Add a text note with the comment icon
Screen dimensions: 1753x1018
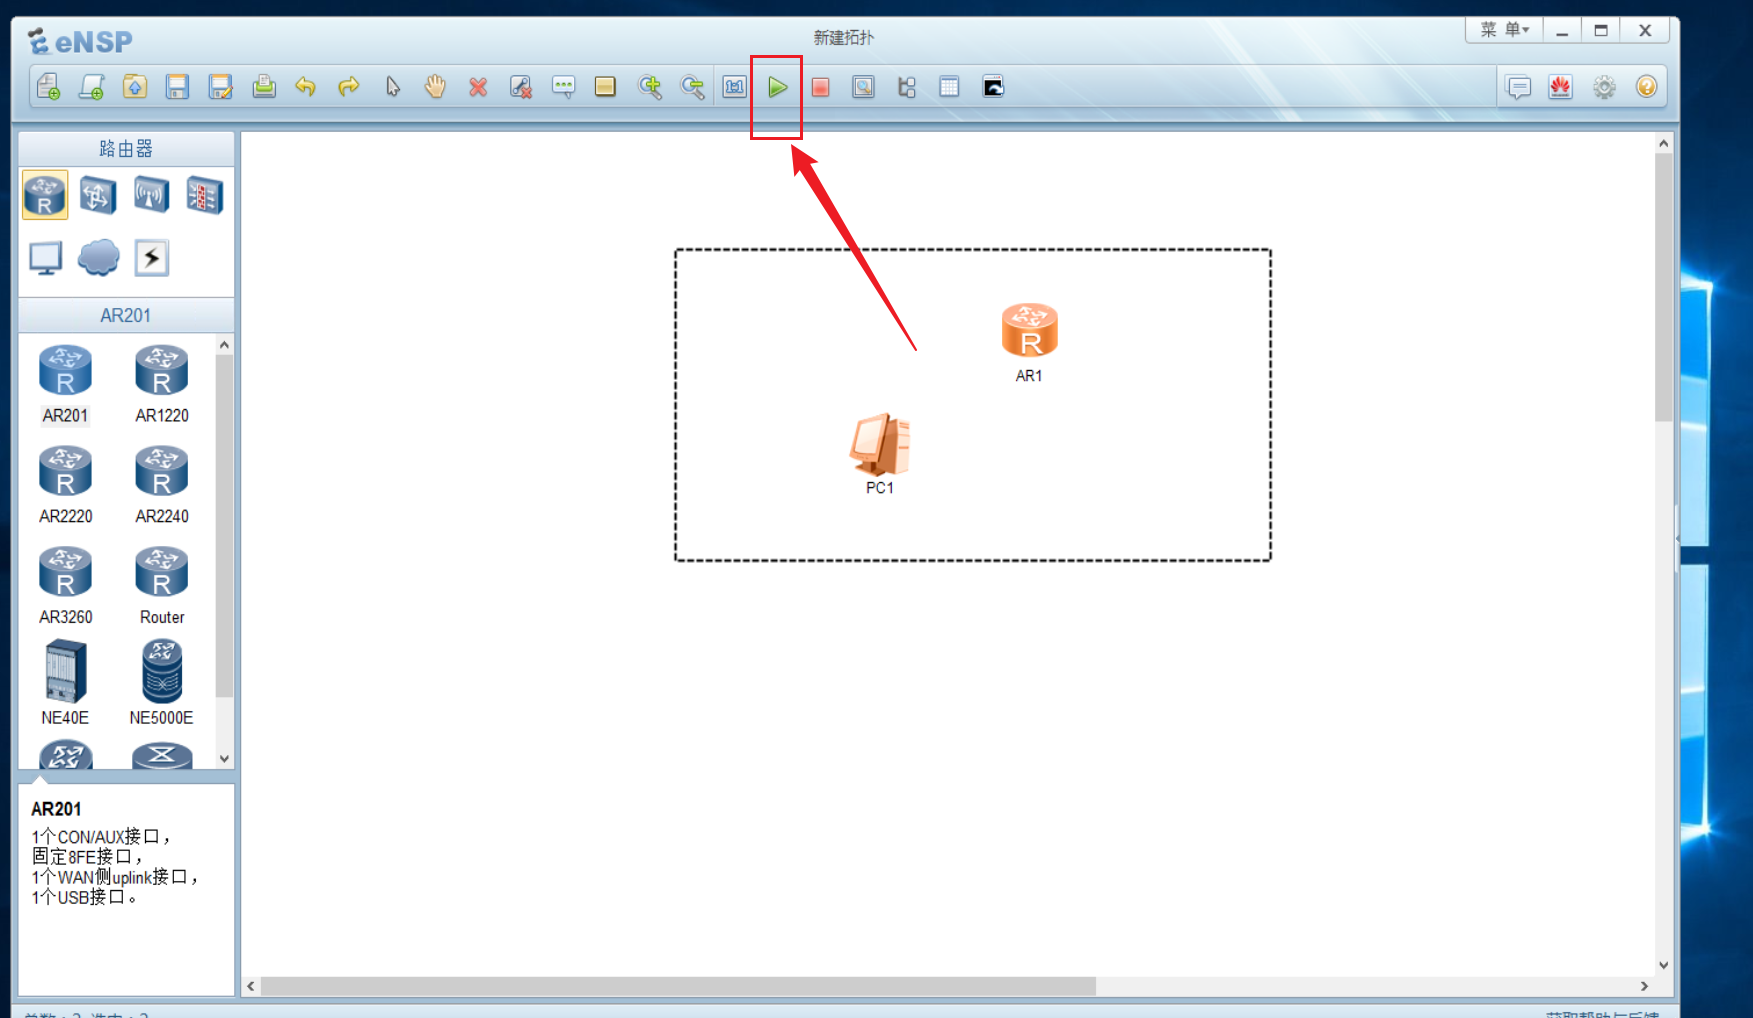point(563,87)
